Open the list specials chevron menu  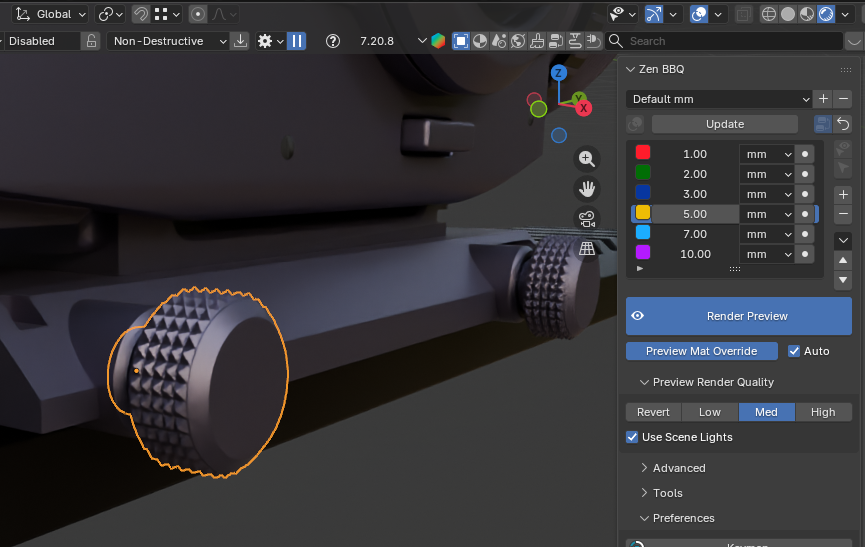(843, 240)
